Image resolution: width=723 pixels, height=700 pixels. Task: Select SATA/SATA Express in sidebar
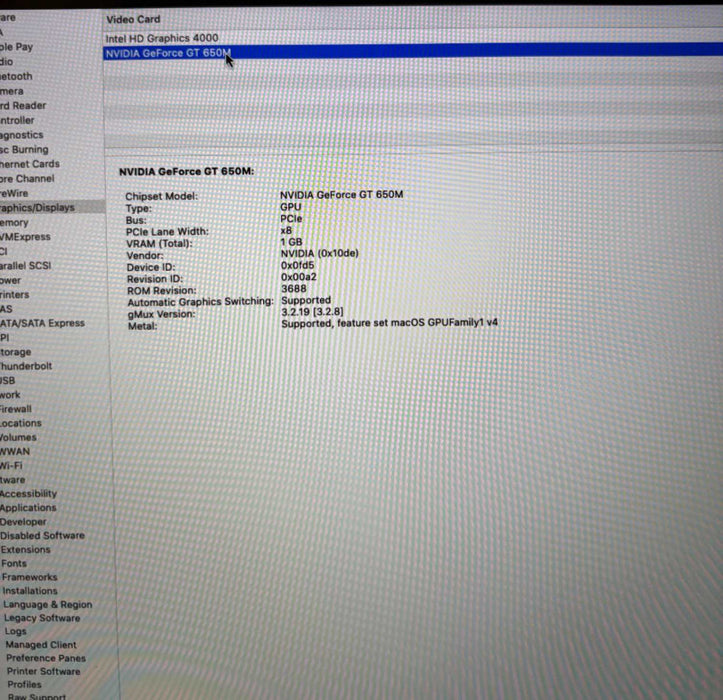tap(42, 323)
